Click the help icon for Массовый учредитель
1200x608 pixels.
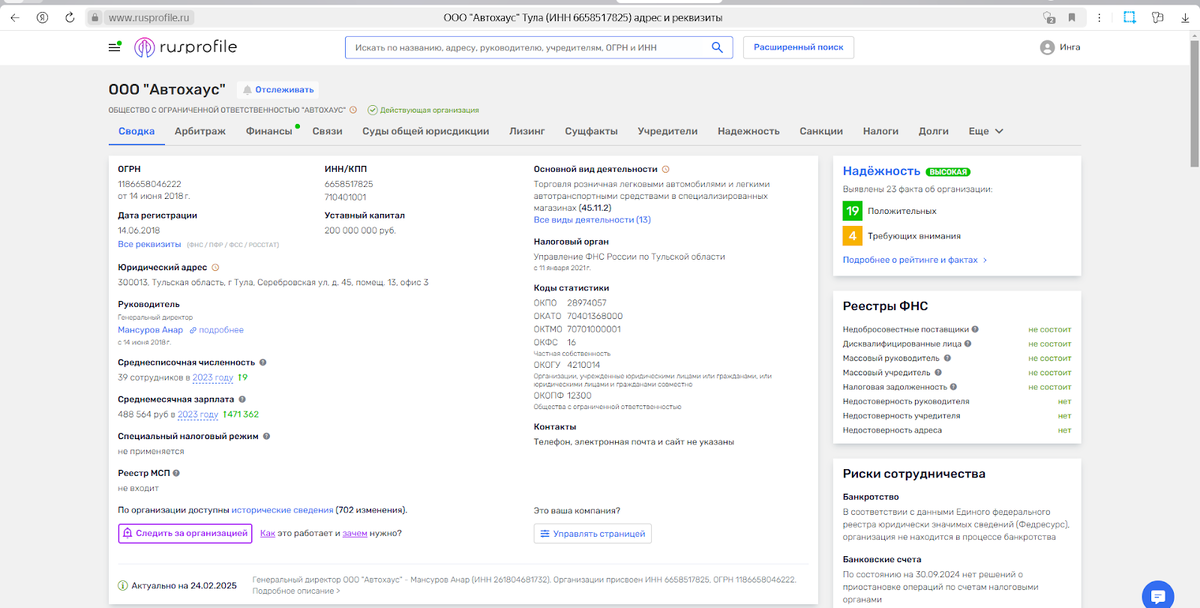tap(937, 372)
